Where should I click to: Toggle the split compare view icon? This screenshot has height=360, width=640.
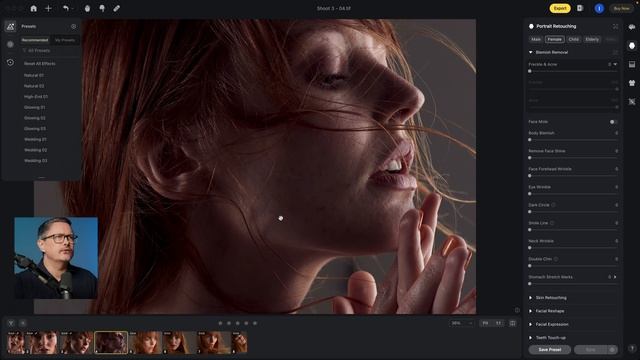click(x=513, y=323)
